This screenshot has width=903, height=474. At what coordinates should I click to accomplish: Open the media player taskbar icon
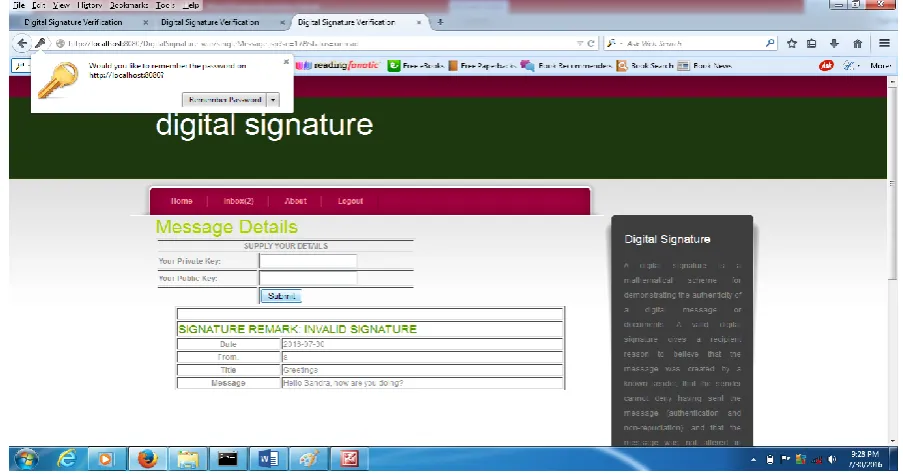105,459
